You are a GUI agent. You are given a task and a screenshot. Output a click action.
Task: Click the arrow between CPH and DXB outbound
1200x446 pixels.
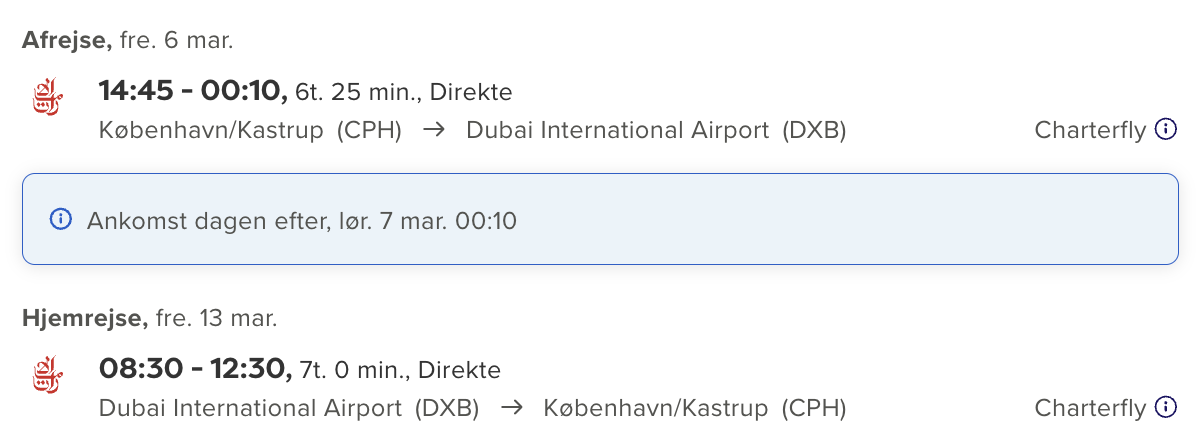433,130
